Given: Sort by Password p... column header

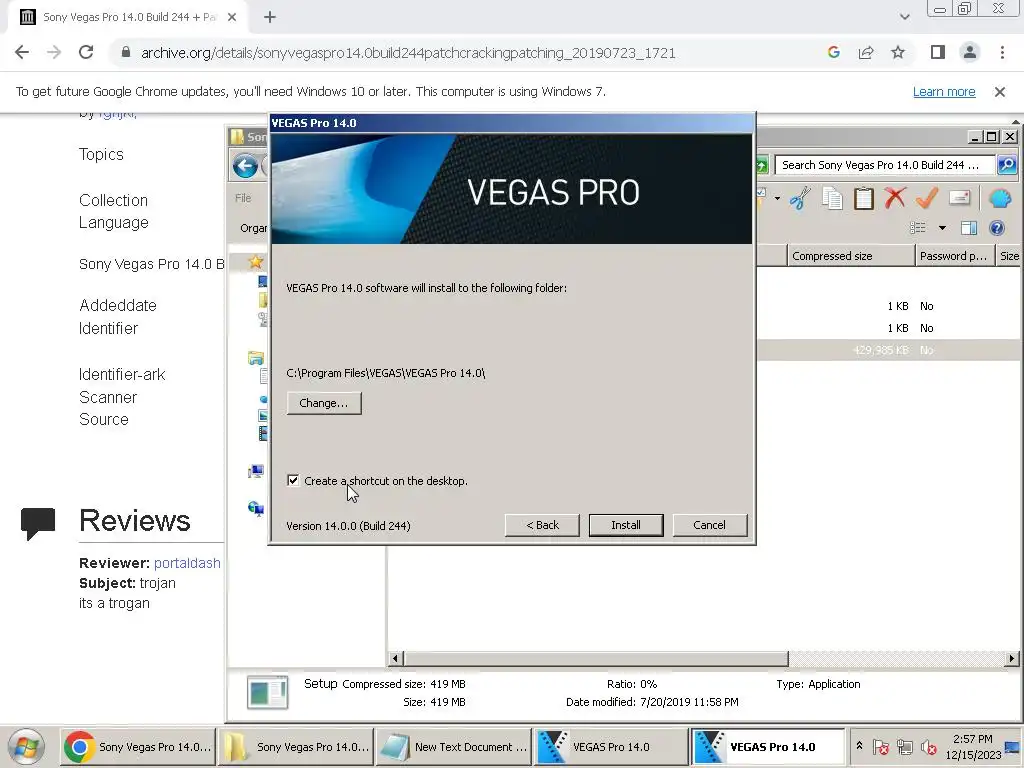Looking at the screenshot, I should pos(954,256).
